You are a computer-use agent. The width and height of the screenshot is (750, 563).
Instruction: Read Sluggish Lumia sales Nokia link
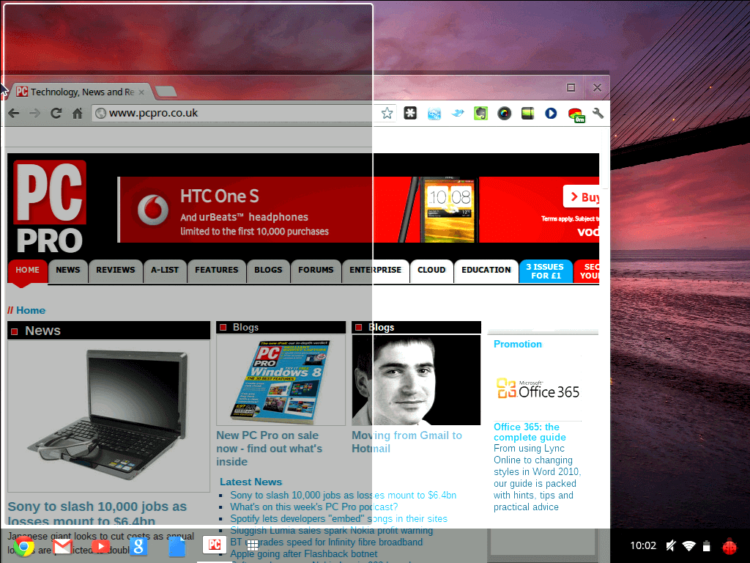[x=331, y=530]
